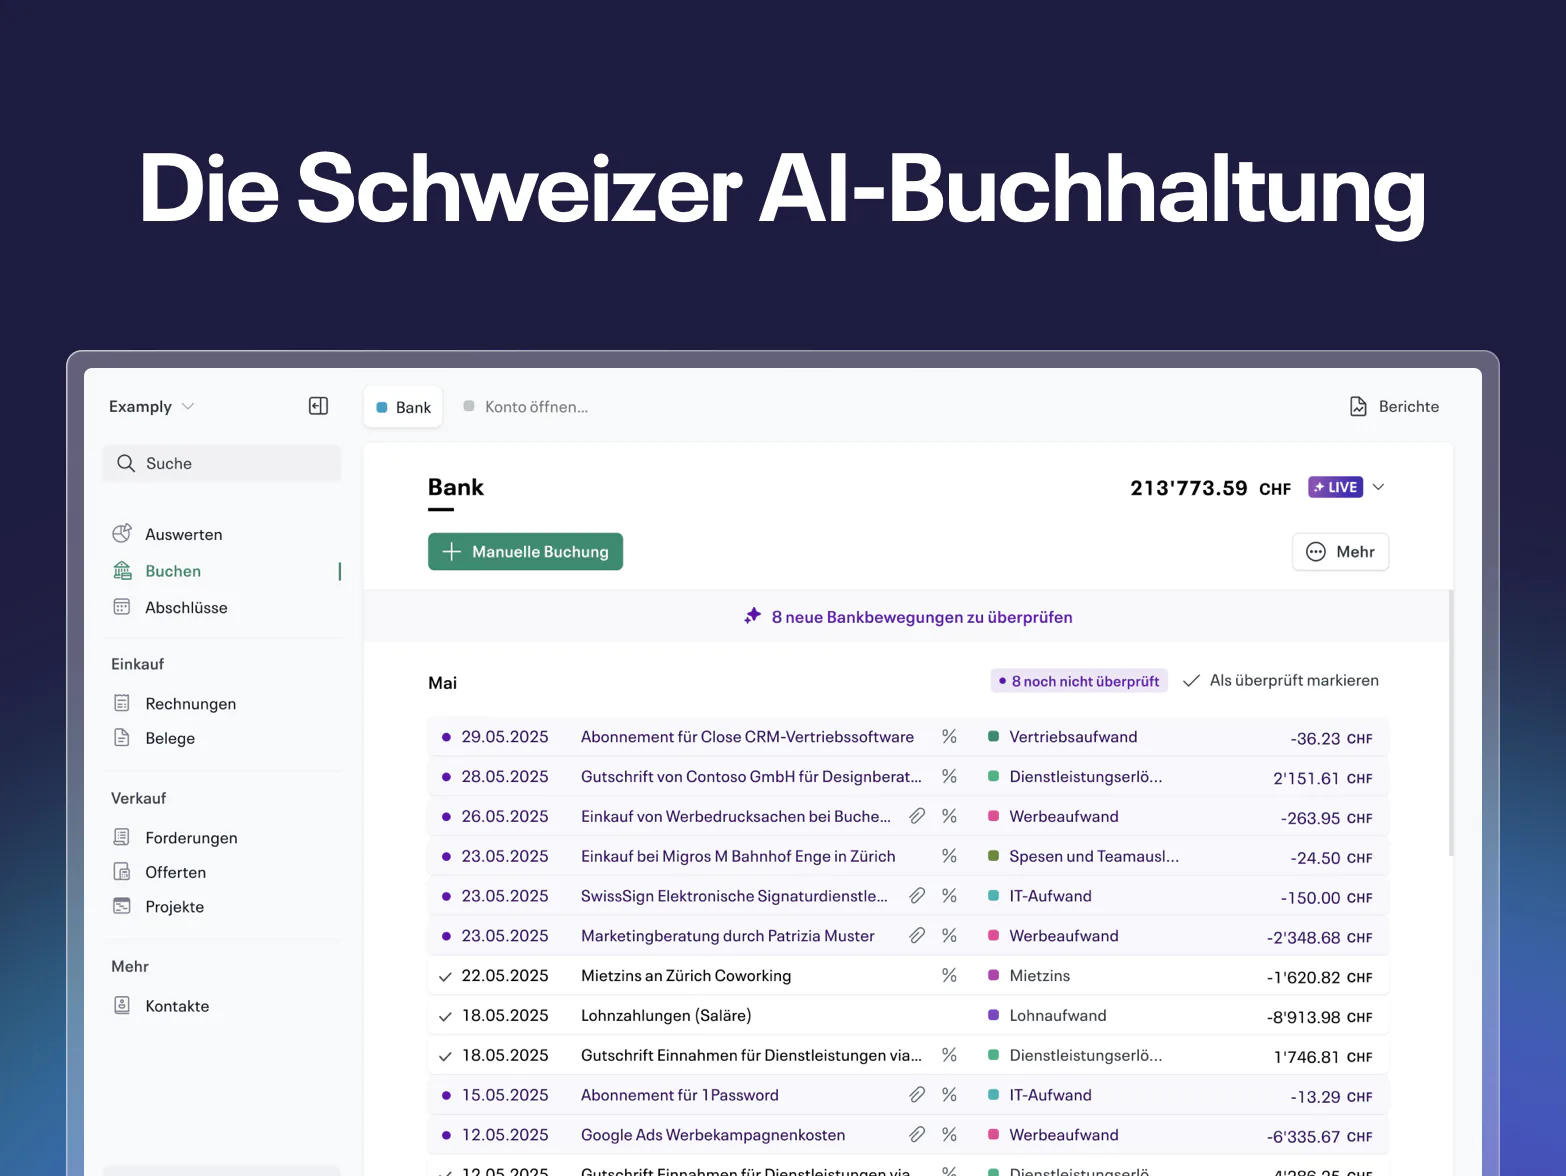Mark all as reviewed via Als überprüft markieren
Screen dimensions: 1566x1176
(1281, 680)
